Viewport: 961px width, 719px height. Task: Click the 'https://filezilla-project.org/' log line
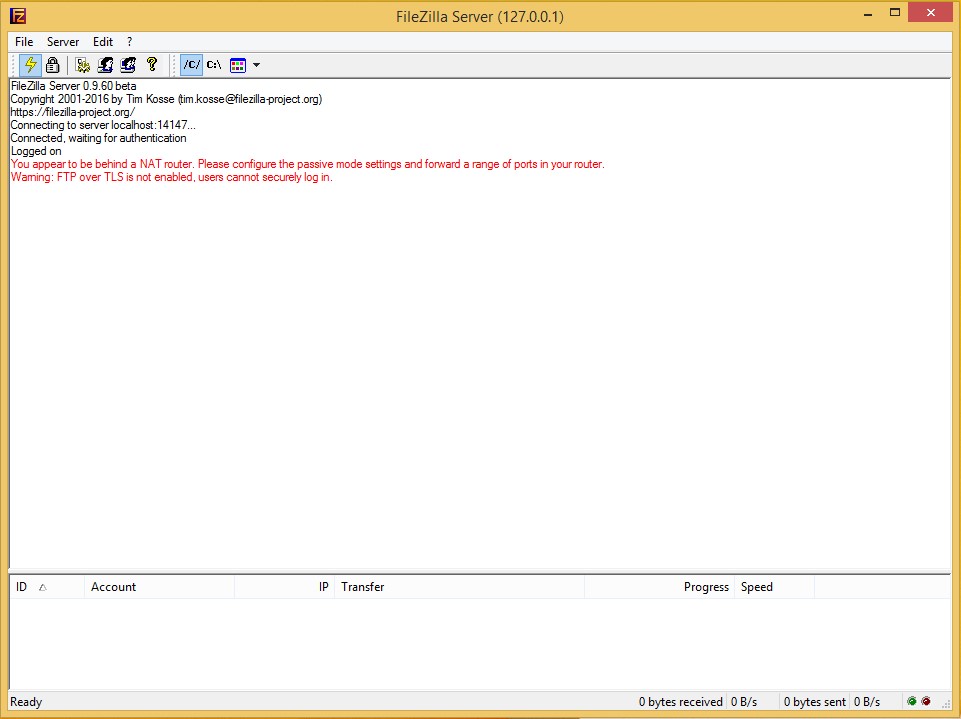click(73, 112)
